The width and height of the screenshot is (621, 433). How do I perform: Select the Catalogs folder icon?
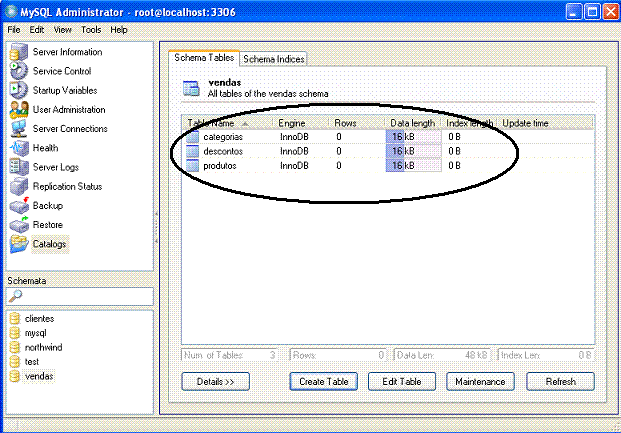(19, 244)
